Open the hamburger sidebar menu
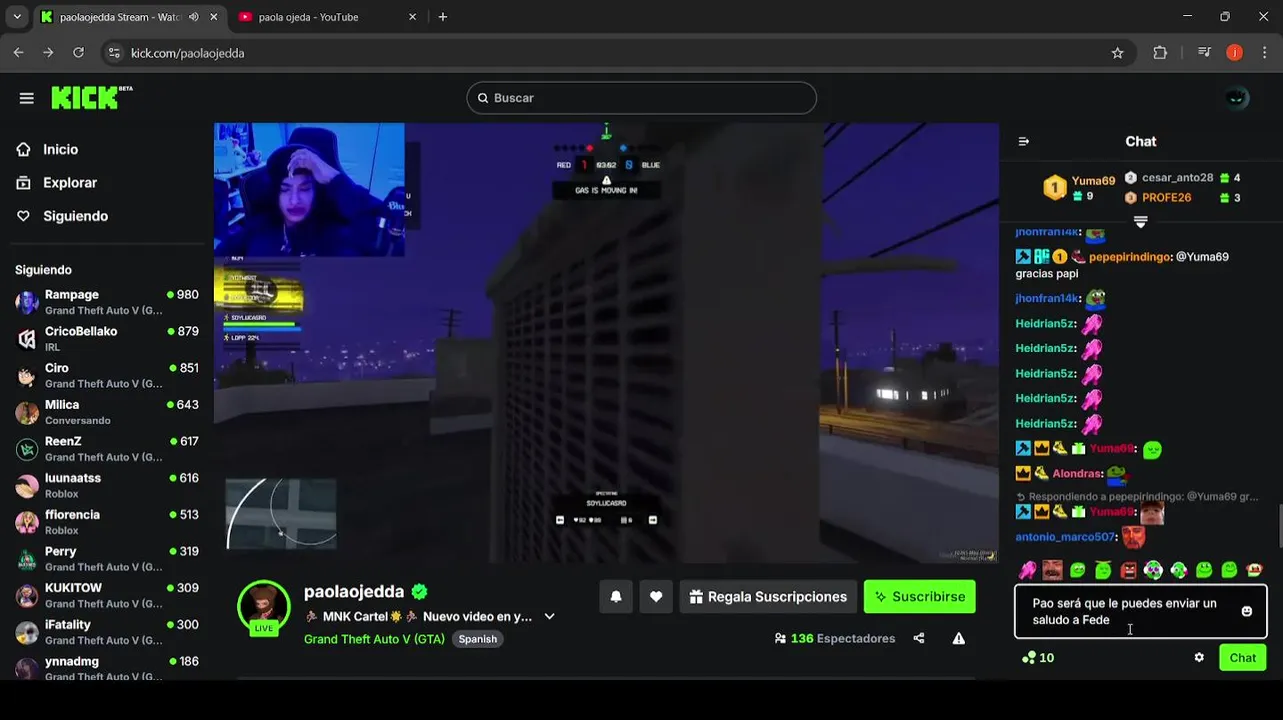The height and width of the screenshot is (720, 1283). pos(27,98)
